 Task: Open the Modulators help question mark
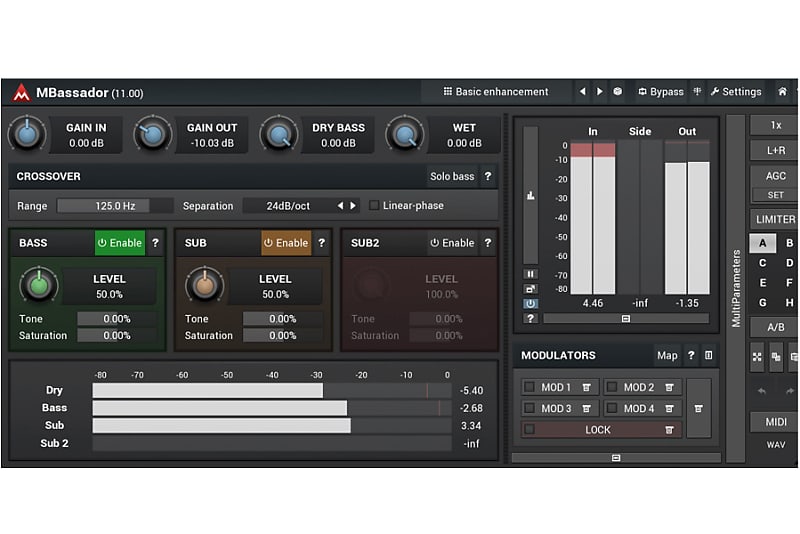(691, 355)
